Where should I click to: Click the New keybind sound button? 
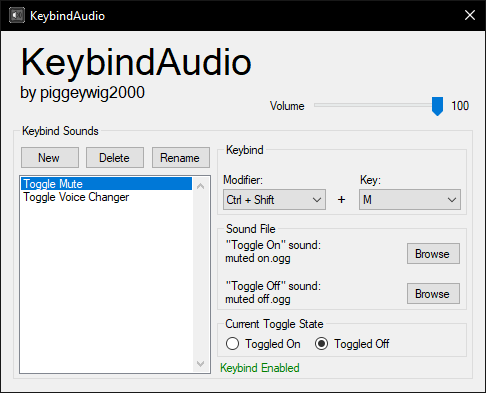pos(50,158)
